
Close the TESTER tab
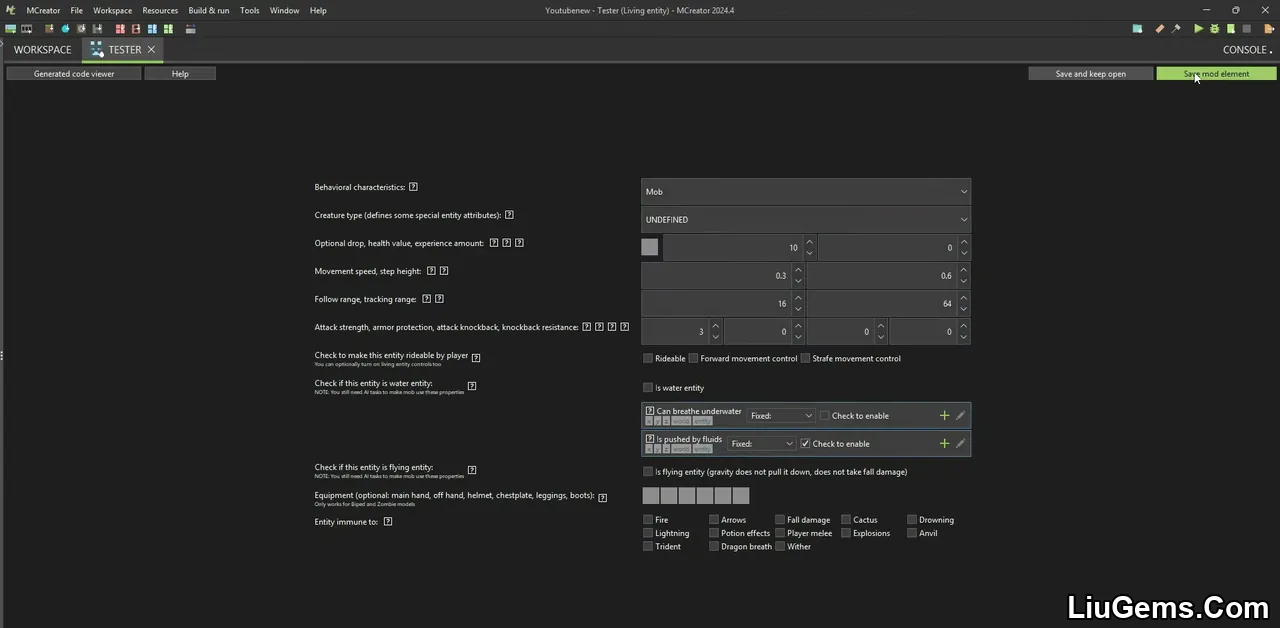152,49
